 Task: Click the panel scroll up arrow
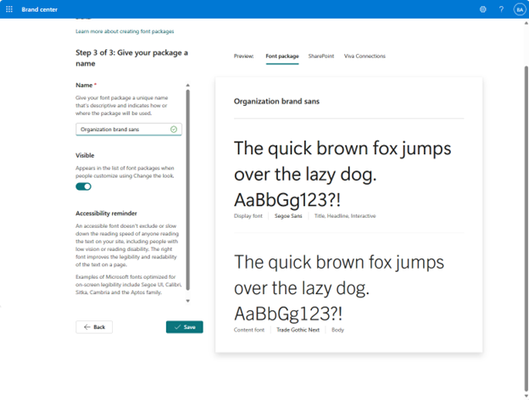click(x=188, y=85)
